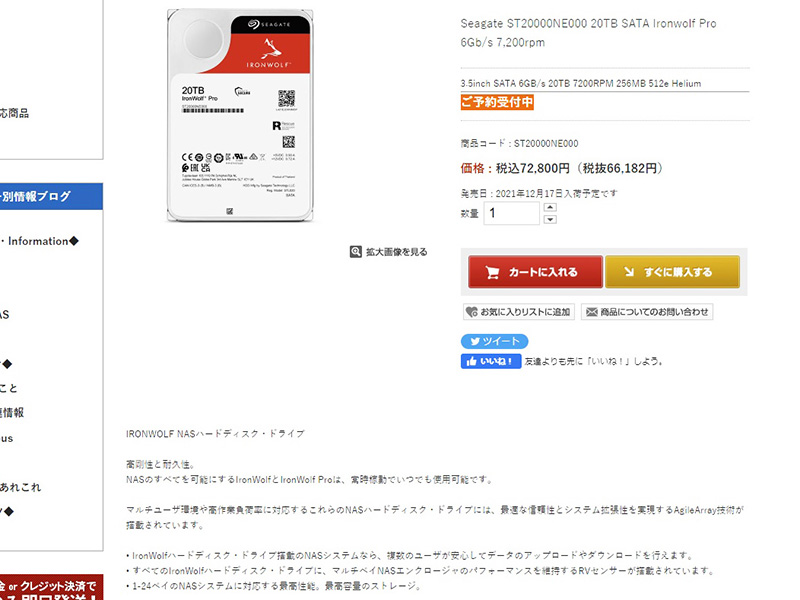Open the Information sidebar item
The height and width of the screenshot is (600, 800).
coord(40,241)
